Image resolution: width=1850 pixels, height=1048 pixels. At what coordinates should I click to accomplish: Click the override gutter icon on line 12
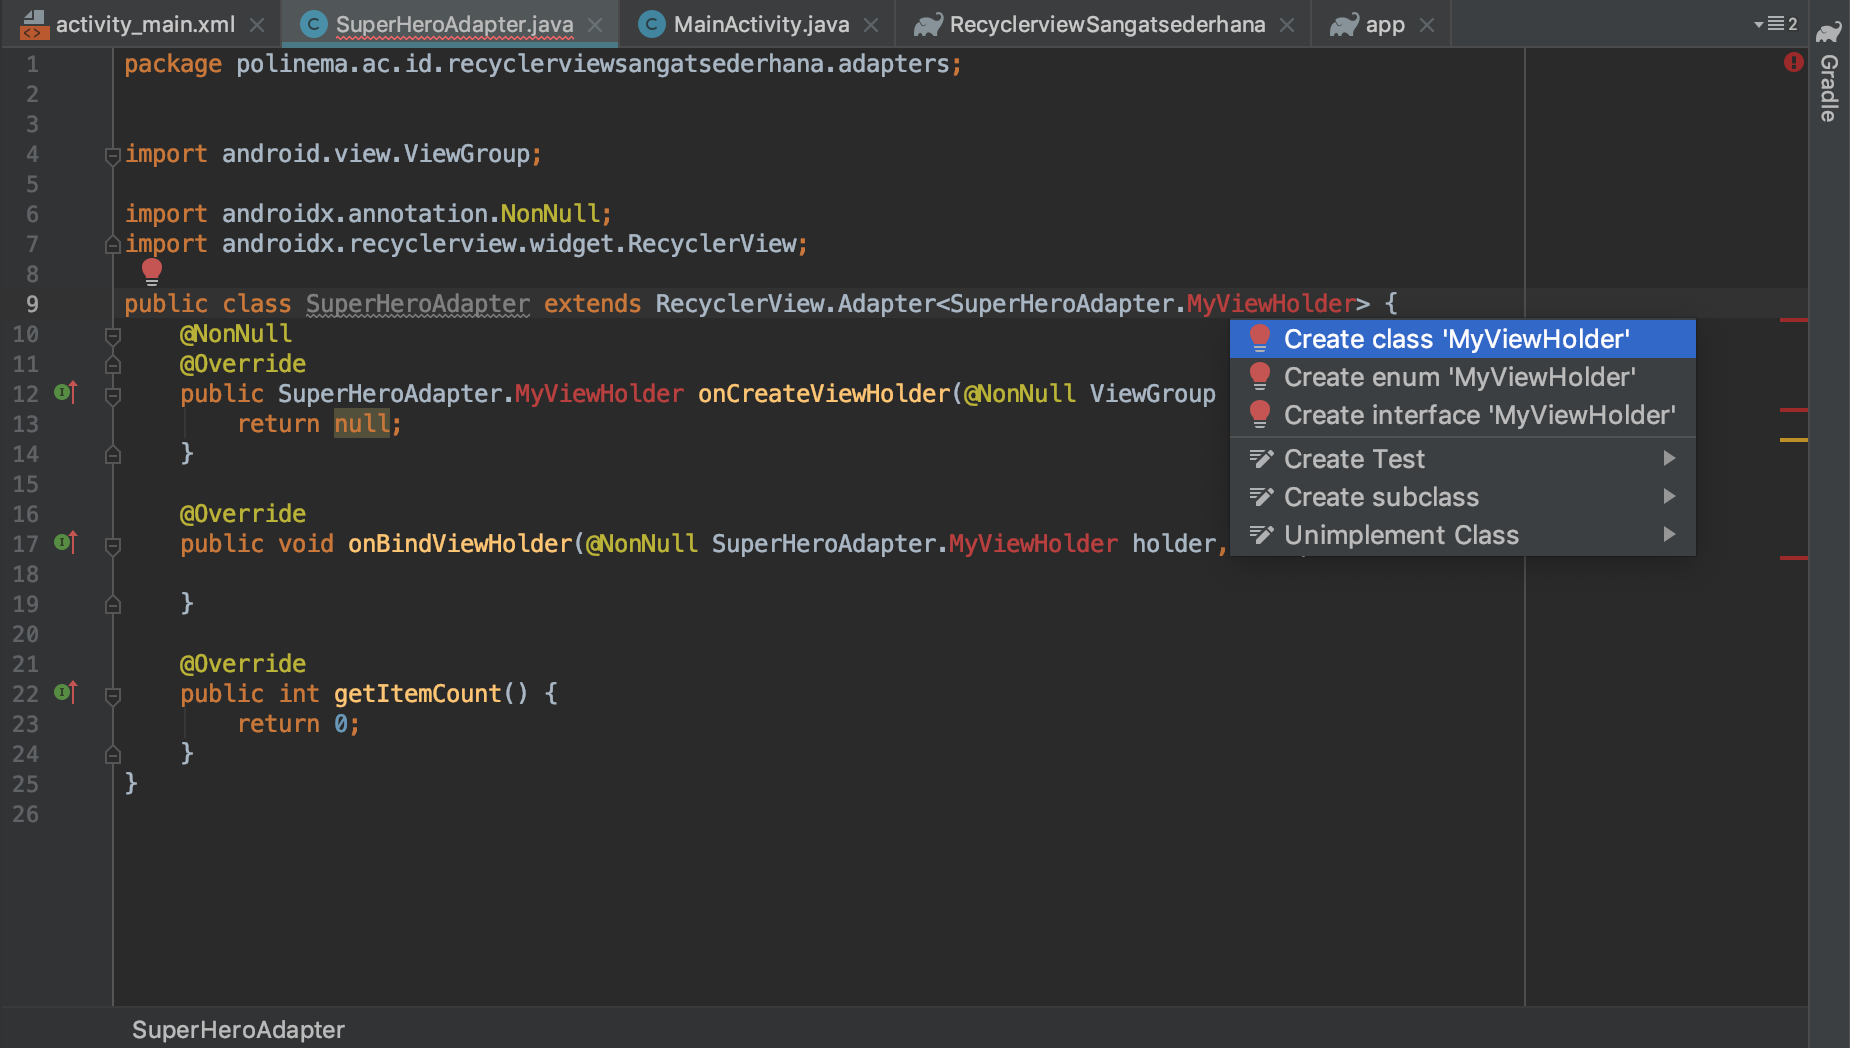pos(65,392)
